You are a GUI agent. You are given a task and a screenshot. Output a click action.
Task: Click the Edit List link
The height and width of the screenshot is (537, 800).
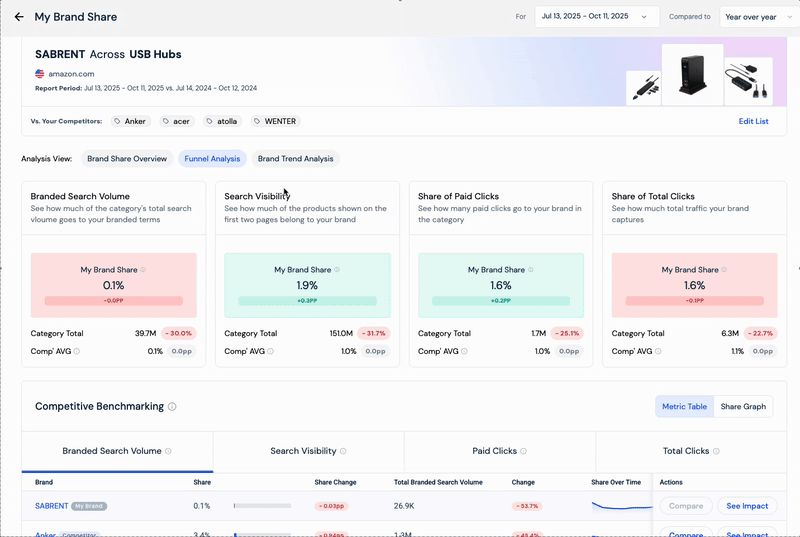click(x=753, y=121)
